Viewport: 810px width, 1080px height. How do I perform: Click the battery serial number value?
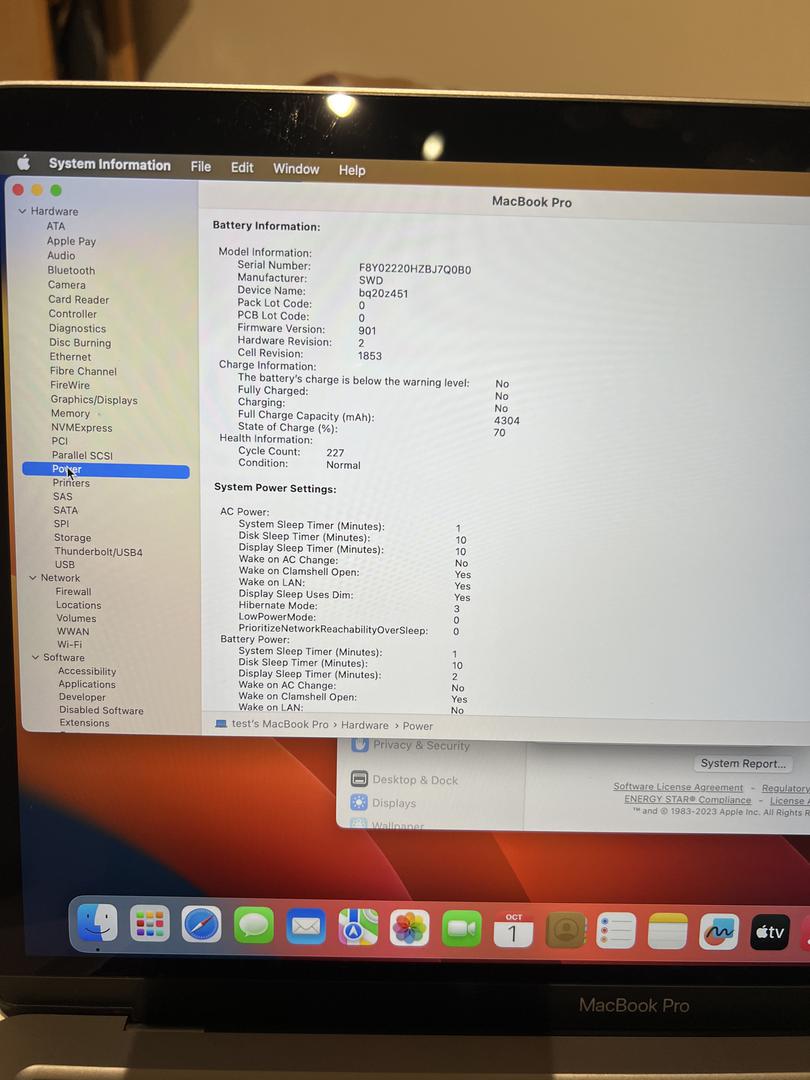(x=415, y=269)
